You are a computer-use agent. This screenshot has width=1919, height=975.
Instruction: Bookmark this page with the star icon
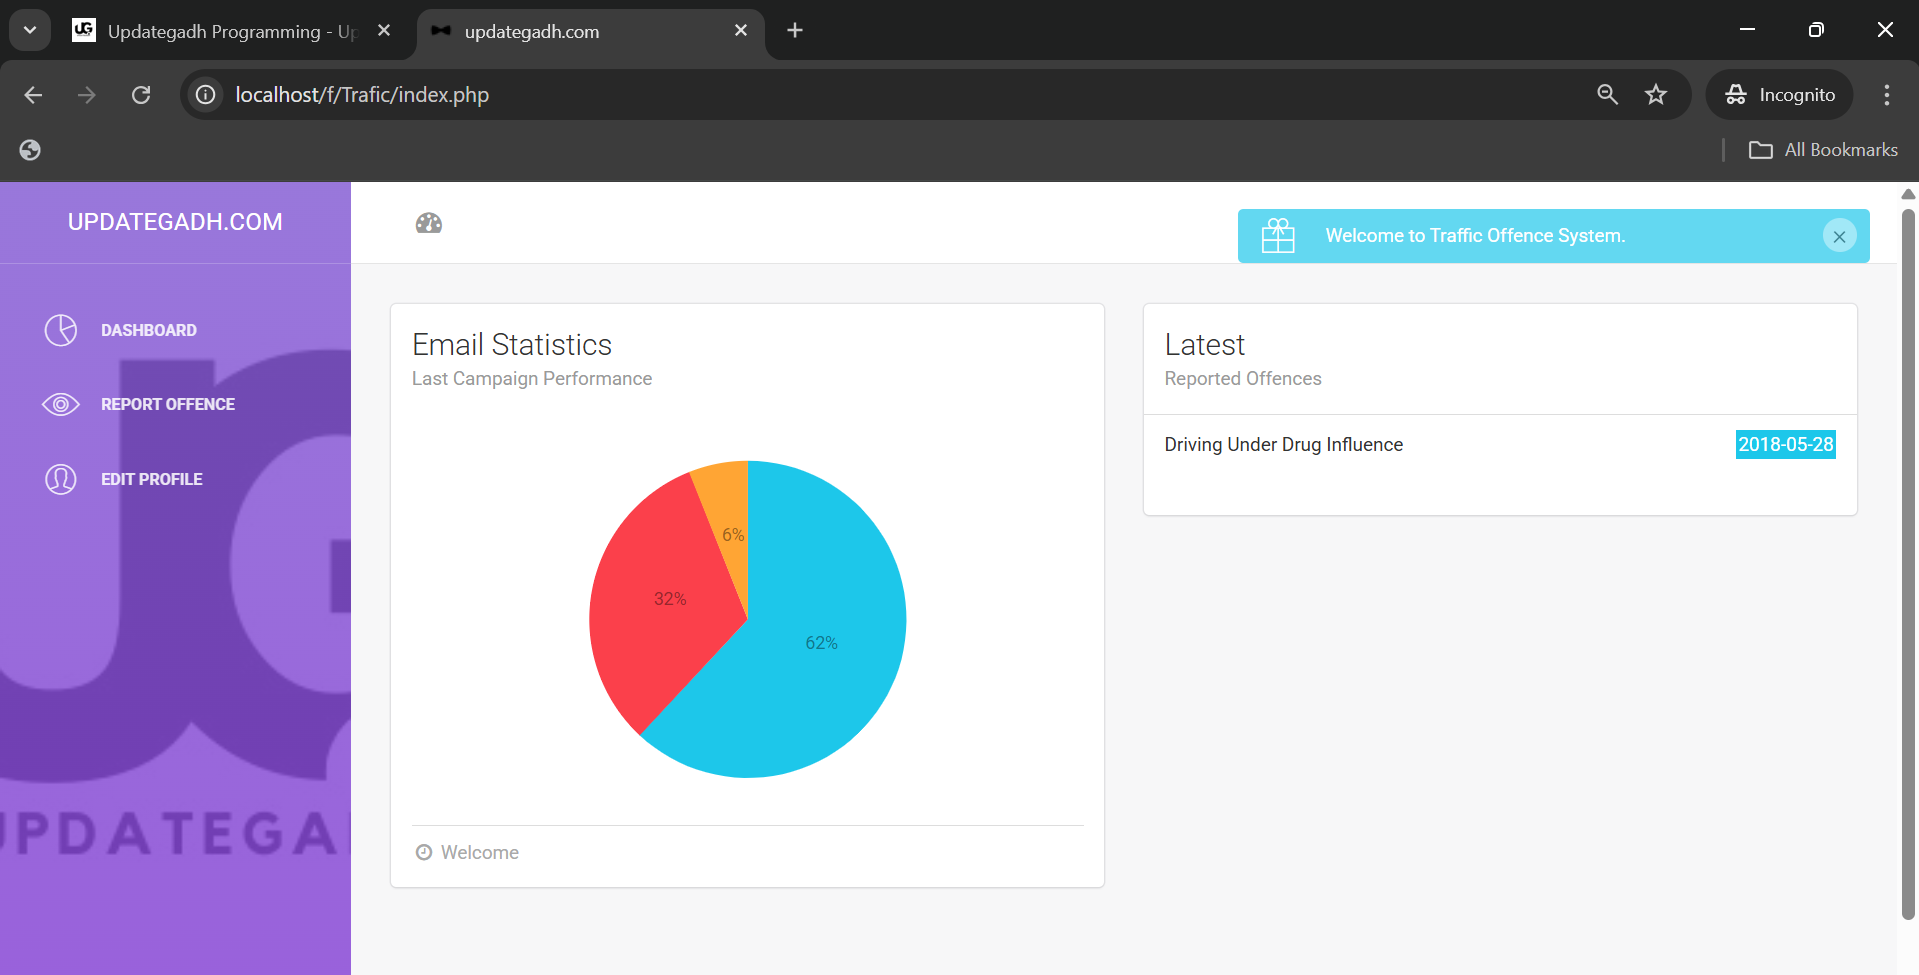point(1656,95)
